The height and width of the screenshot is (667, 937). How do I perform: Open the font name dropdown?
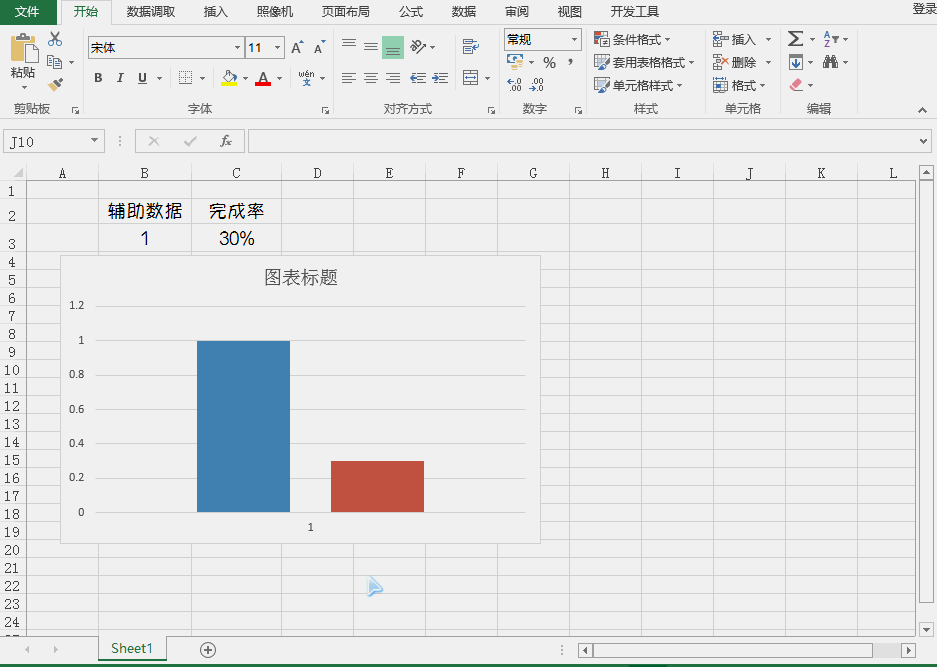point(238,47)
